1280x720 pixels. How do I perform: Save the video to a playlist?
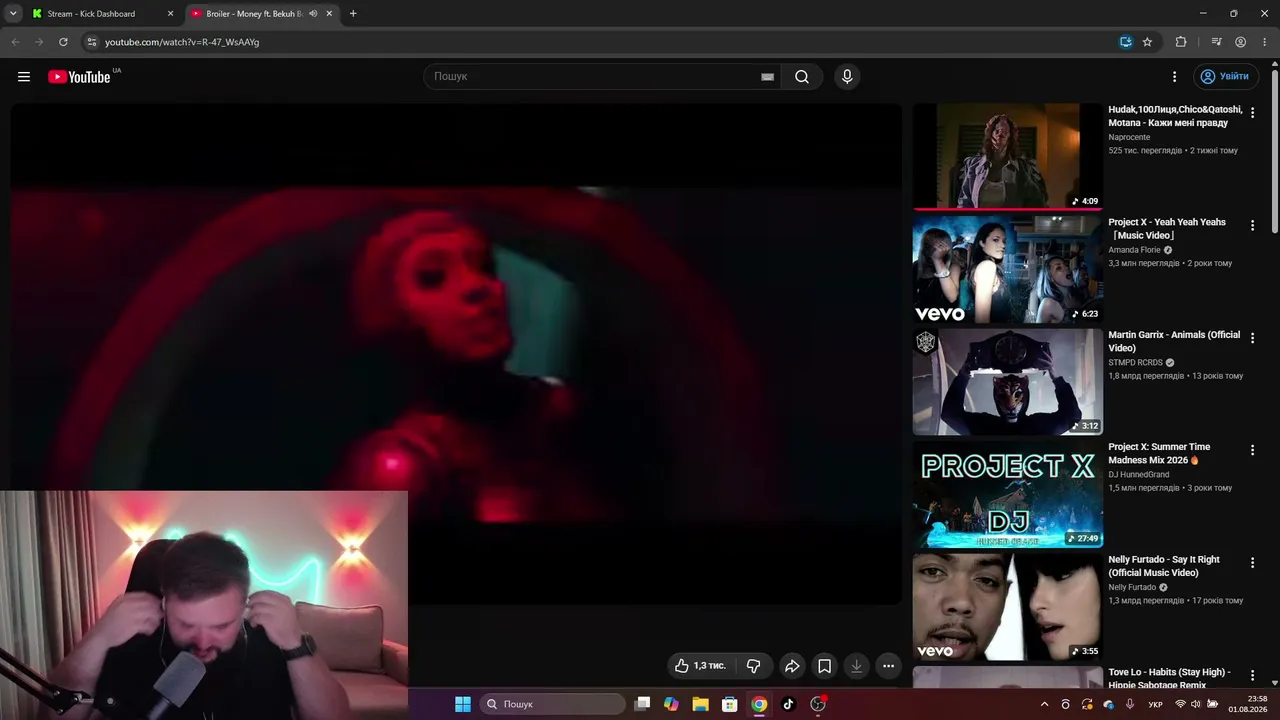point(824,666)
